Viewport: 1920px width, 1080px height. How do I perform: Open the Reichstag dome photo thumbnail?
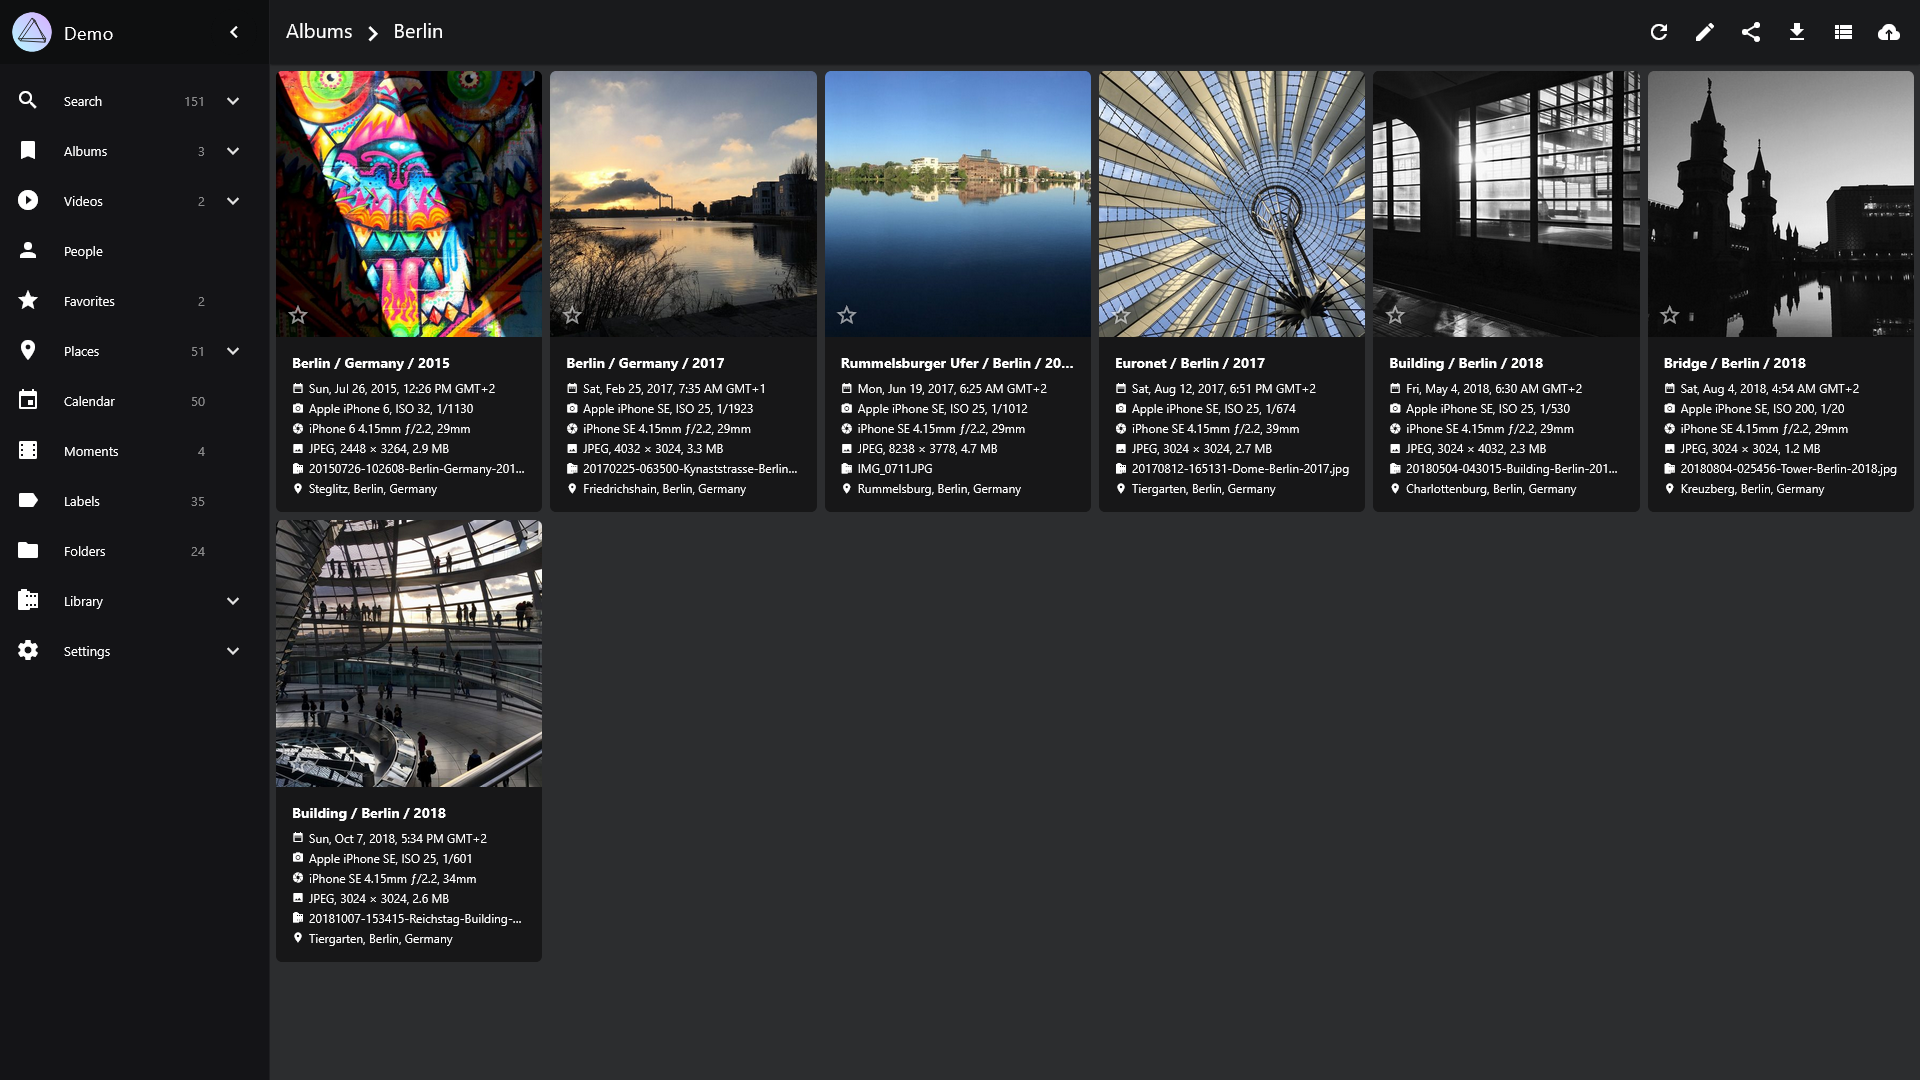point(409,653)
